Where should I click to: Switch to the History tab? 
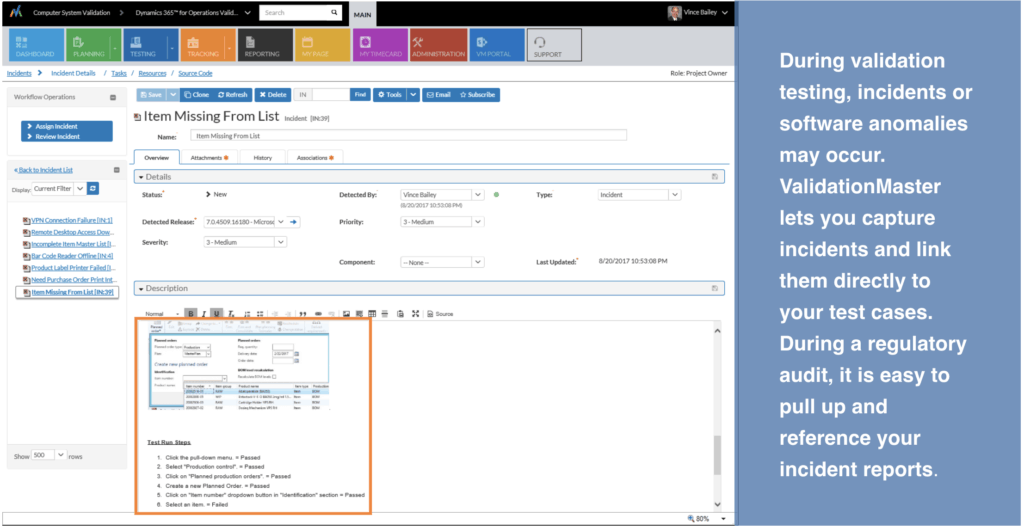click(263, 157)
